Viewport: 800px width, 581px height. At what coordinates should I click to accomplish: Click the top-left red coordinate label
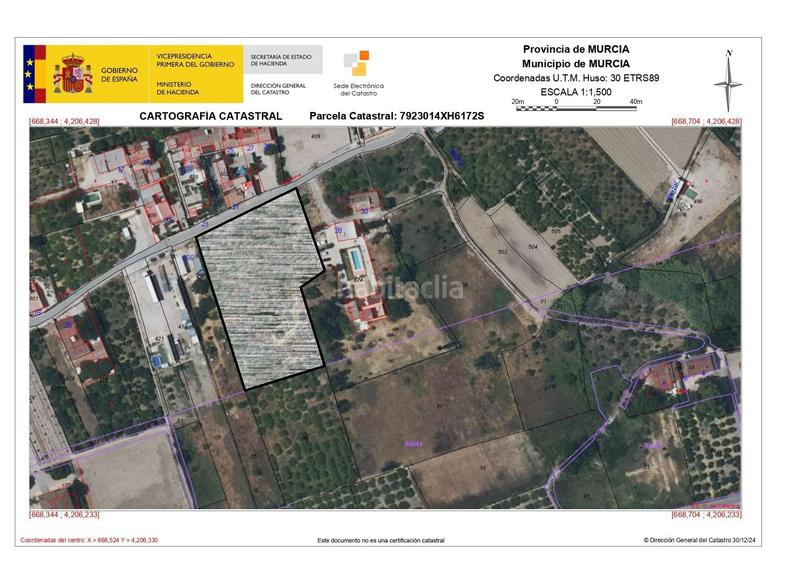point(65,121)
